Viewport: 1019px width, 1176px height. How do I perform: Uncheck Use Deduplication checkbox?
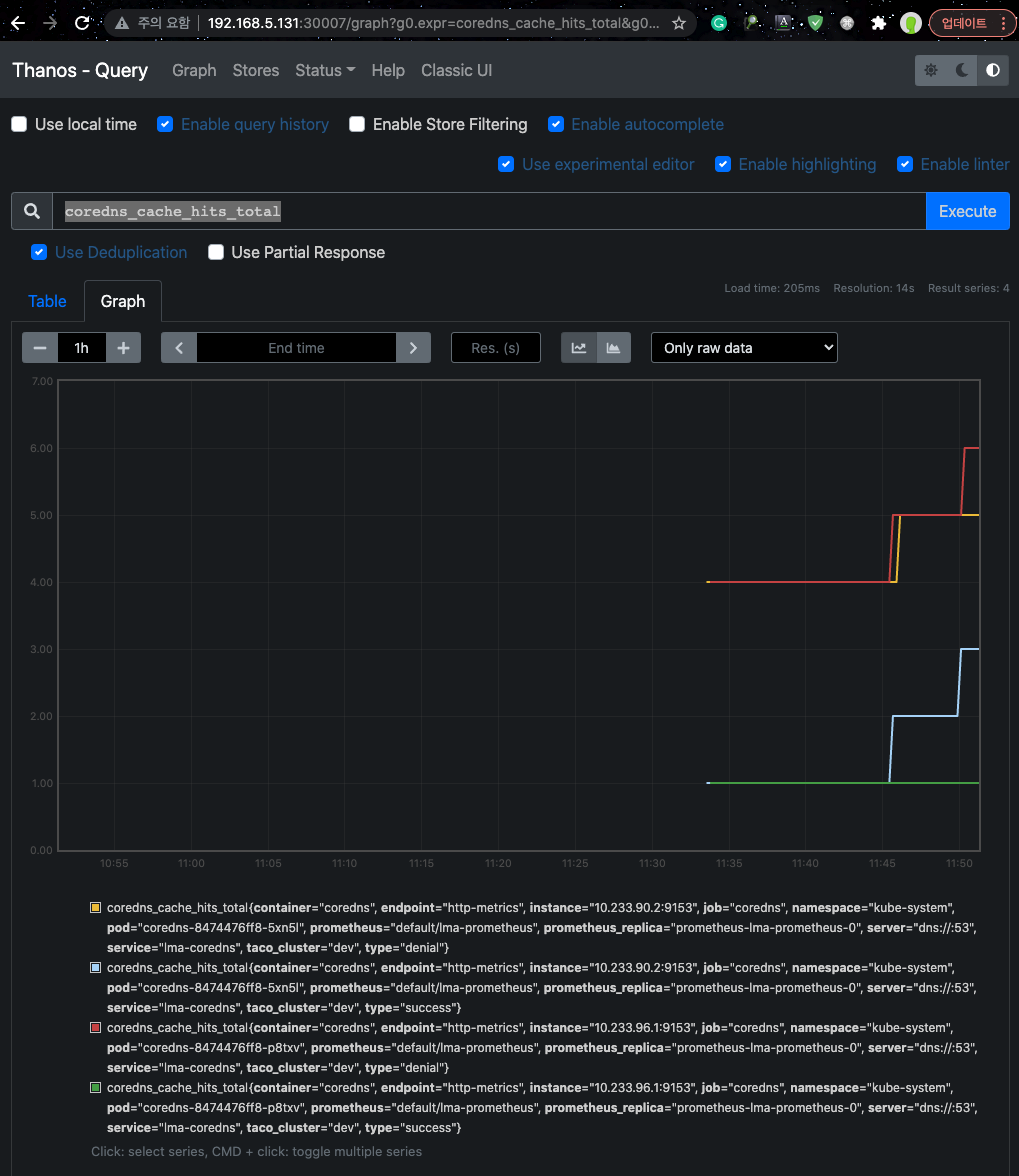(39, 253)
